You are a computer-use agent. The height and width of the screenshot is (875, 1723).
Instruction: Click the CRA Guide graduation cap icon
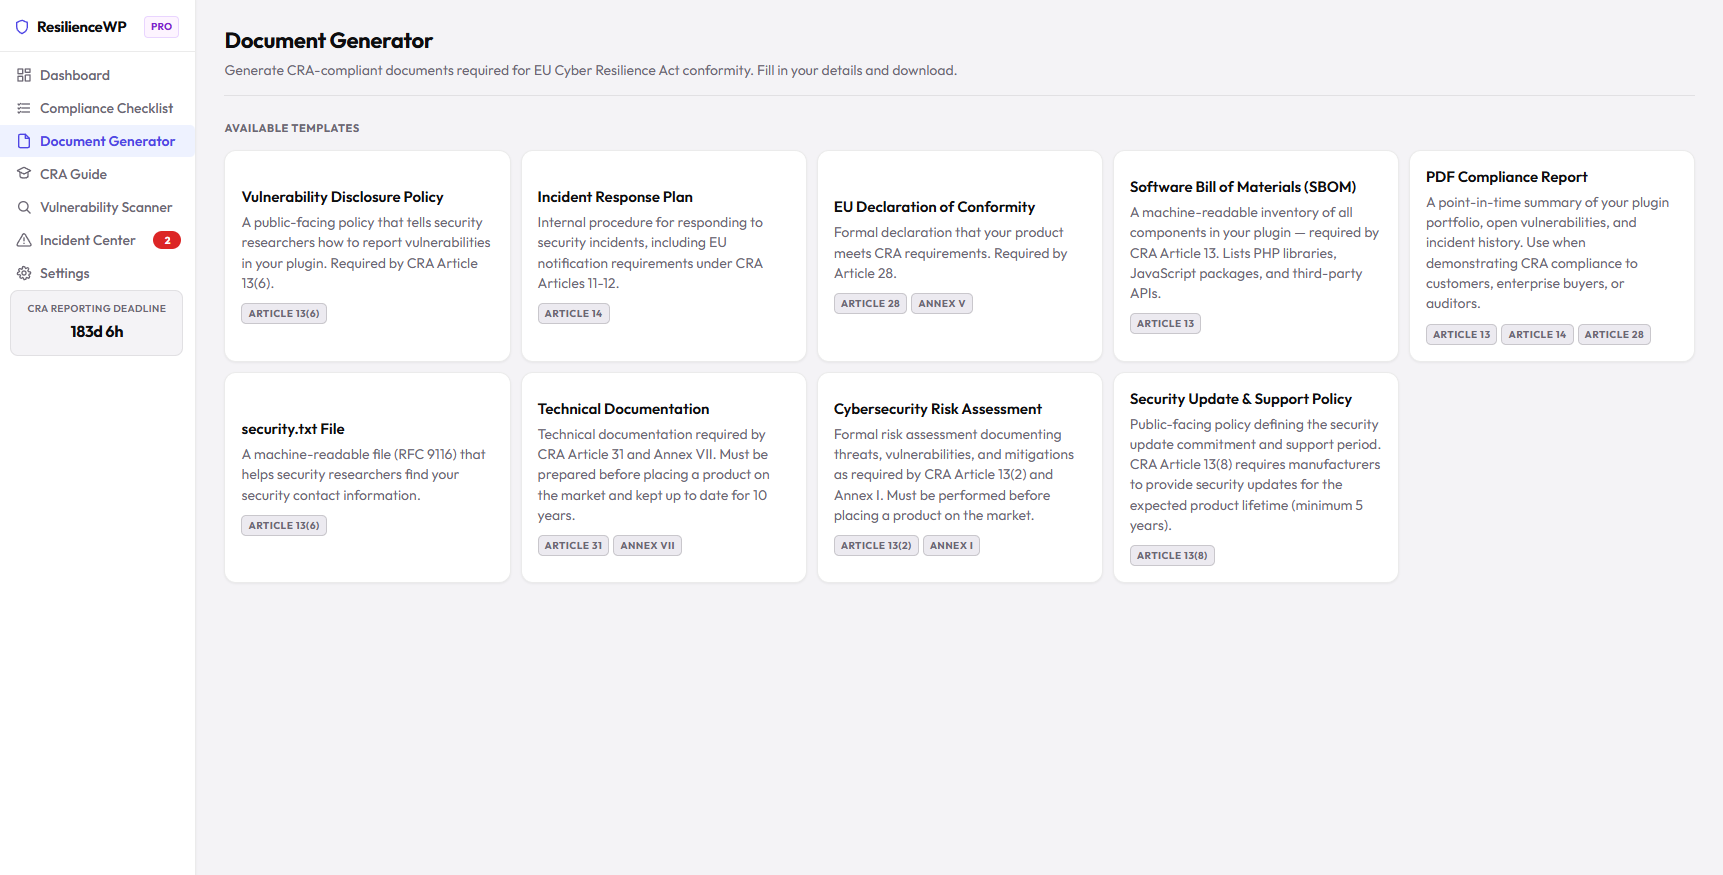pos(24,174)
